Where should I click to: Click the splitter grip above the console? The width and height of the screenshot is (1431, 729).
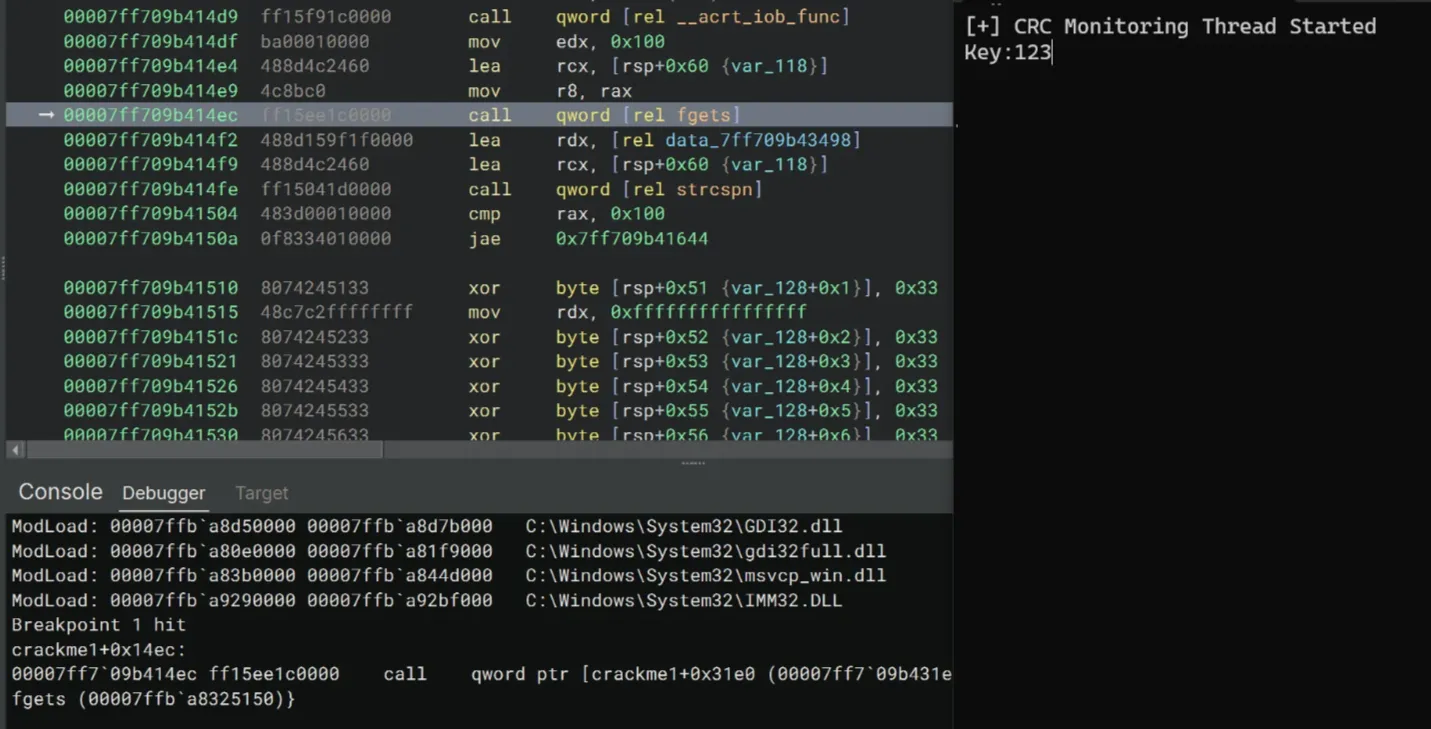coord(693,463)
